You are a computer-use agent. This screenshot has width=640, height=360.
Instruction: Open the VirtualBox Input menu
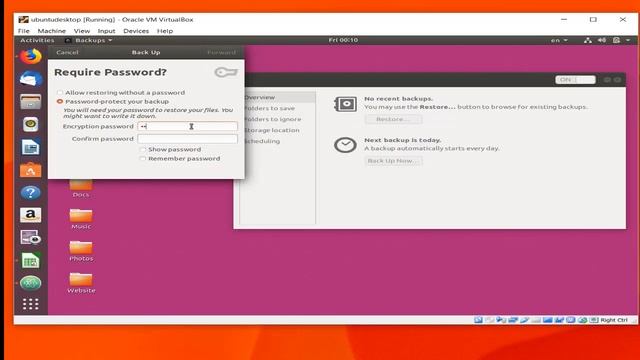[x=106, y=31]
